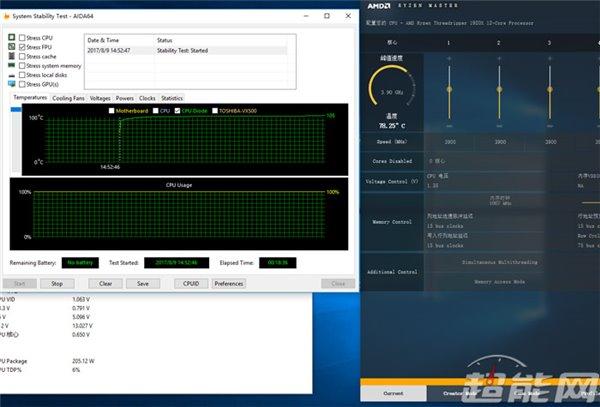The width and height of the screenshot is (600, 407).
Task: Open the Statistics tab
Action: coord(172,98)
